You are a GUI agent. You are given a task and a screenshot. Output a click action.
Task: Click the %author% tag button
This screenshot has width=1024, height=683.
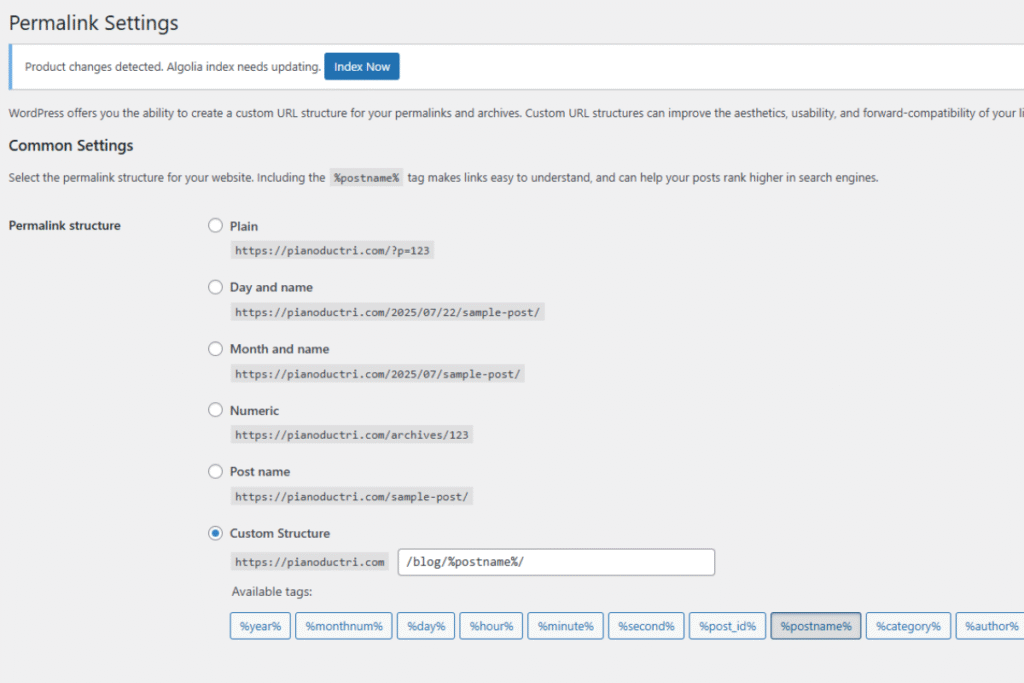click(x=990, y=626)
